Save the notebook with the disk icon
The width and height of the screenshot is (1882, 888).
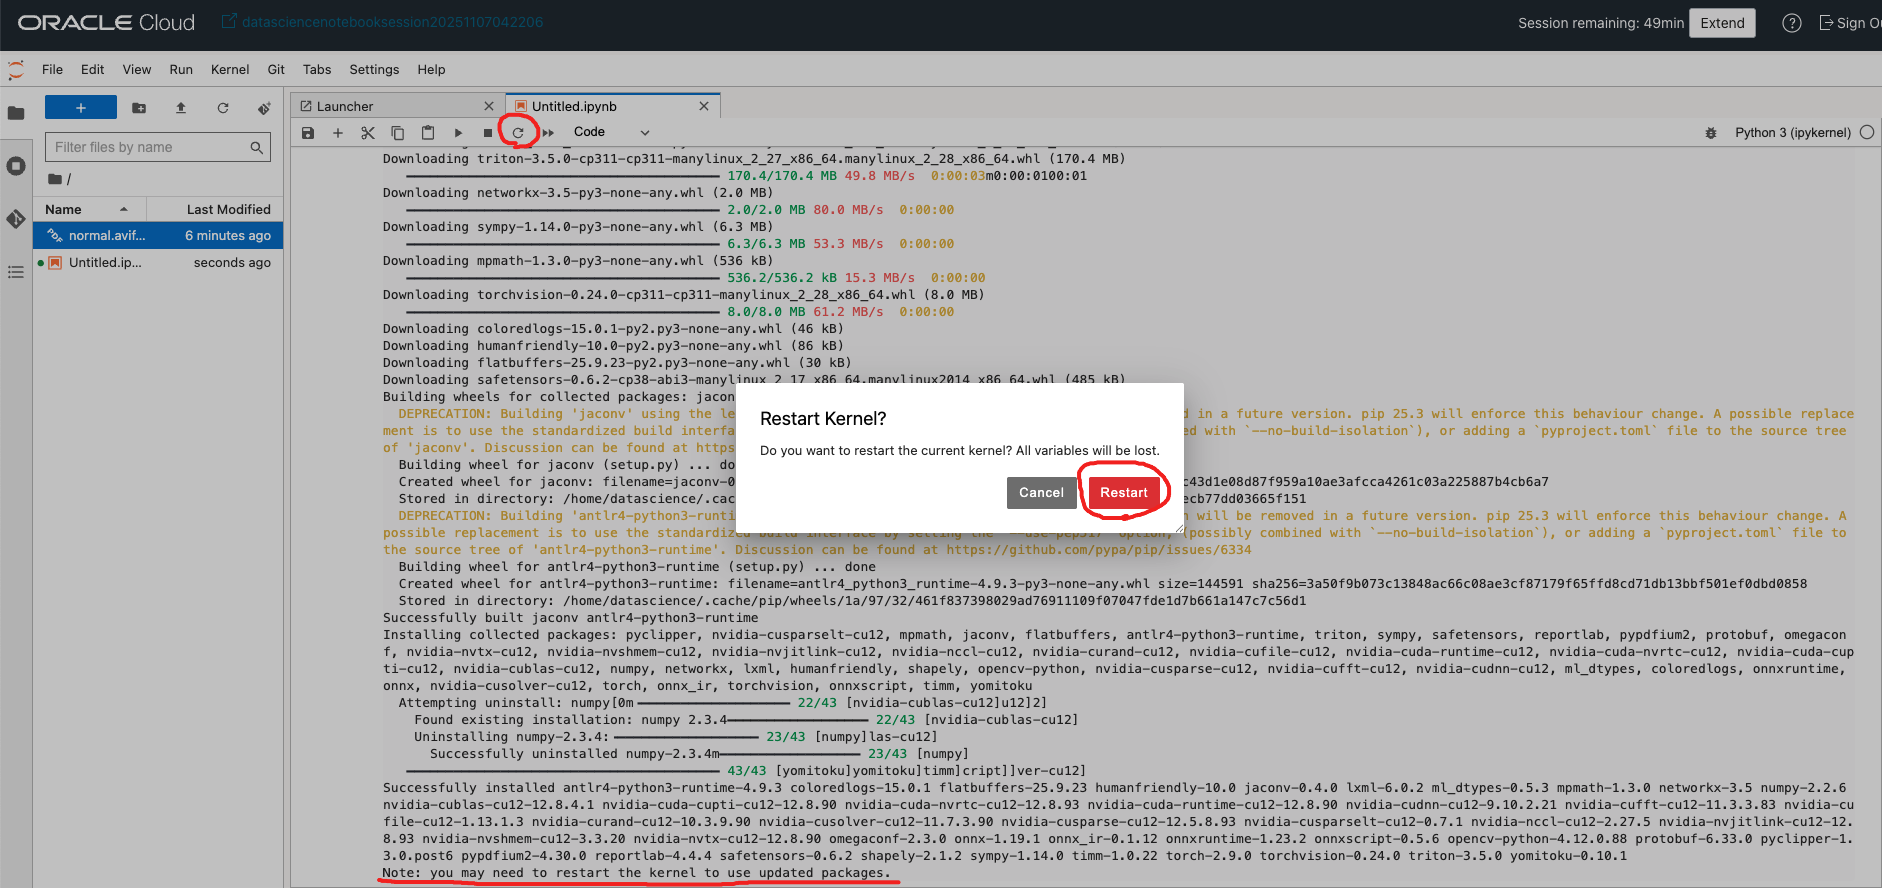coord(308,133)
